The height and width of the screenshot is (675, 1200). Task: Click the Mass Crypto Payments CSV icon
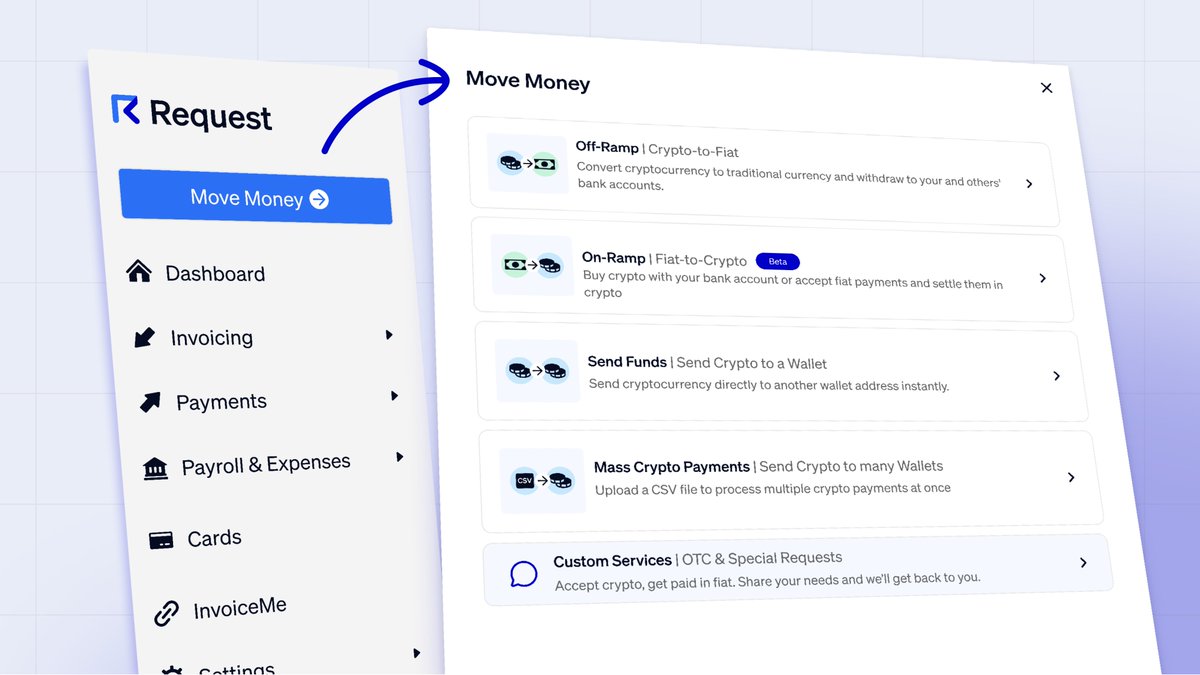coord(542,481)
